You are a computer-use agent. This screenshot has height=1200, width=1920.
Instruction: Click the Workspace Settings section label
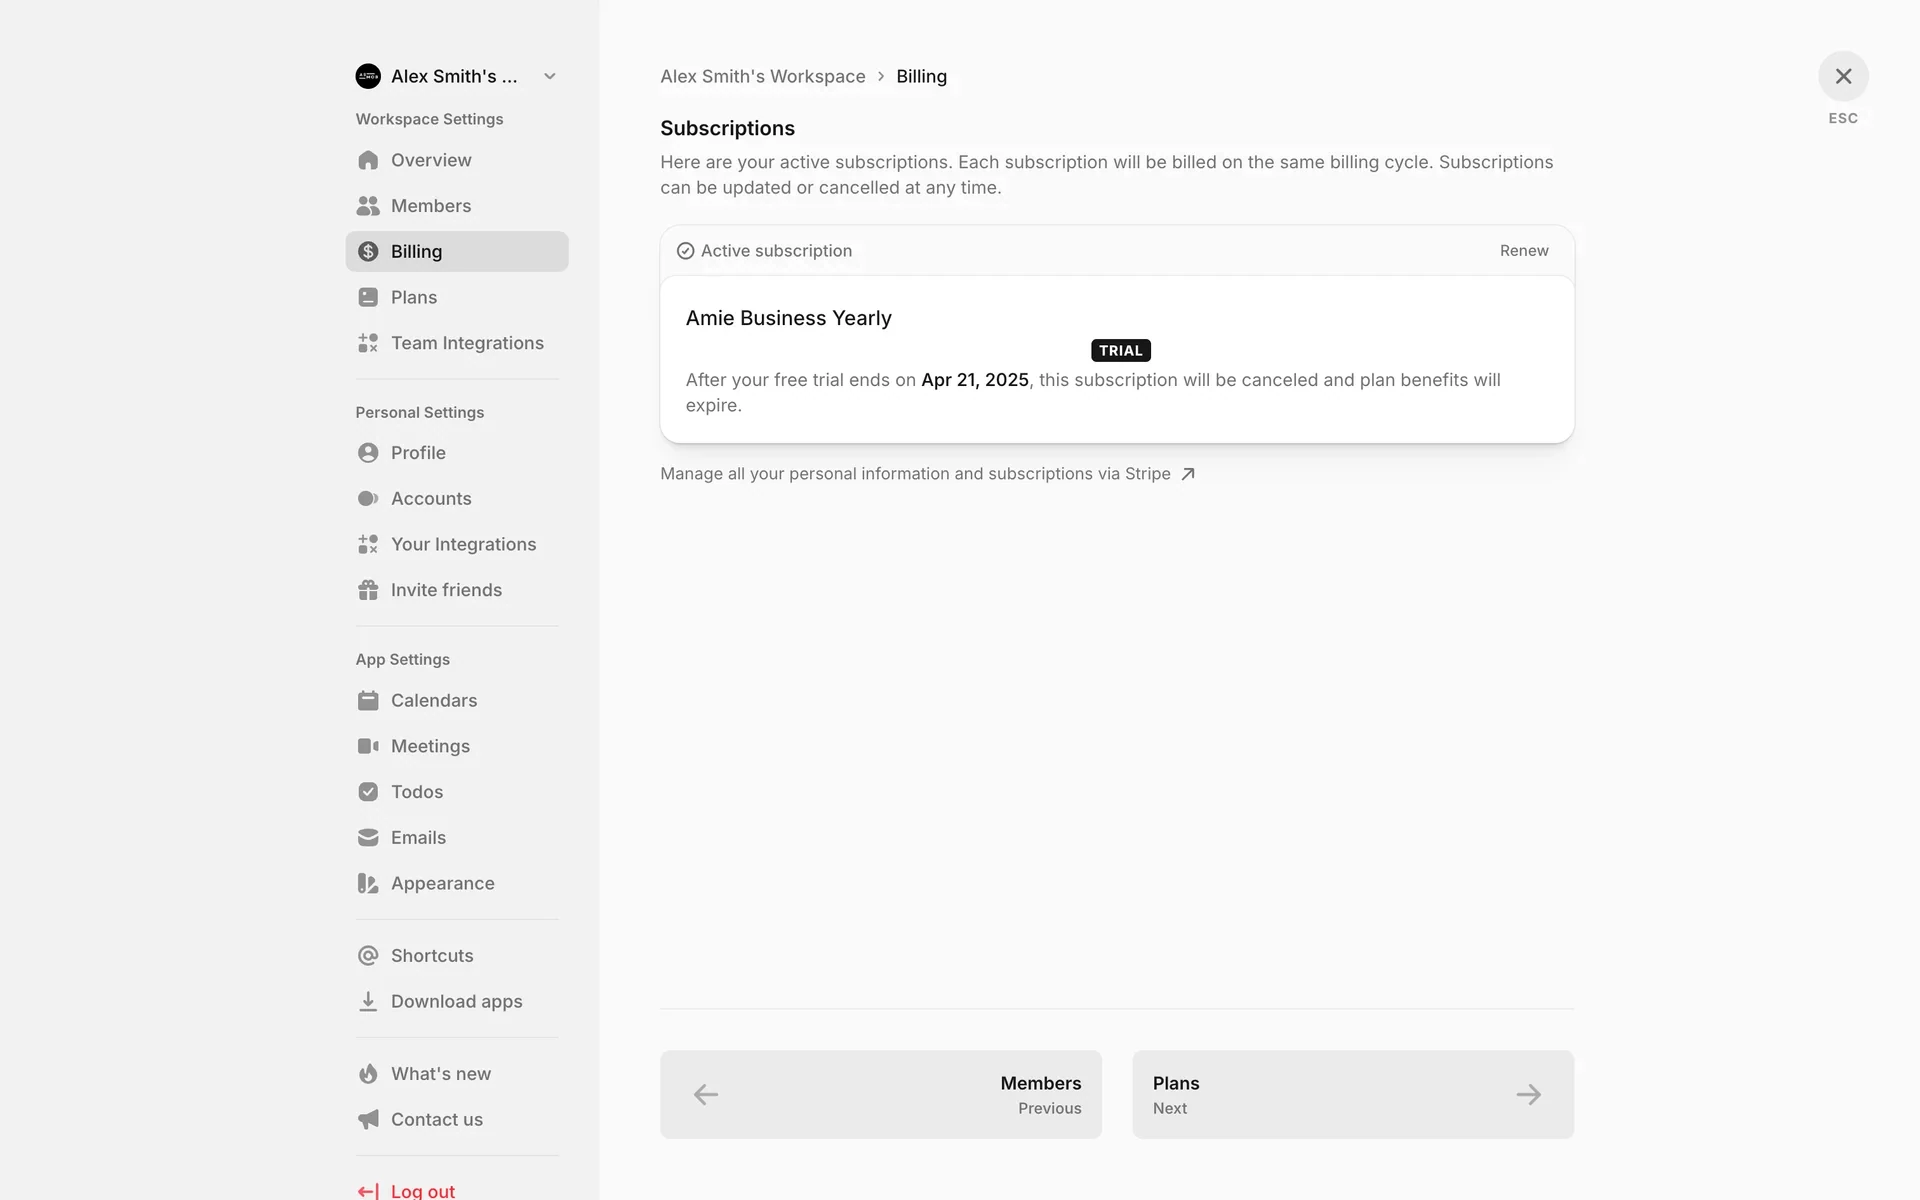pyautogui.click(x=429, y=119)
